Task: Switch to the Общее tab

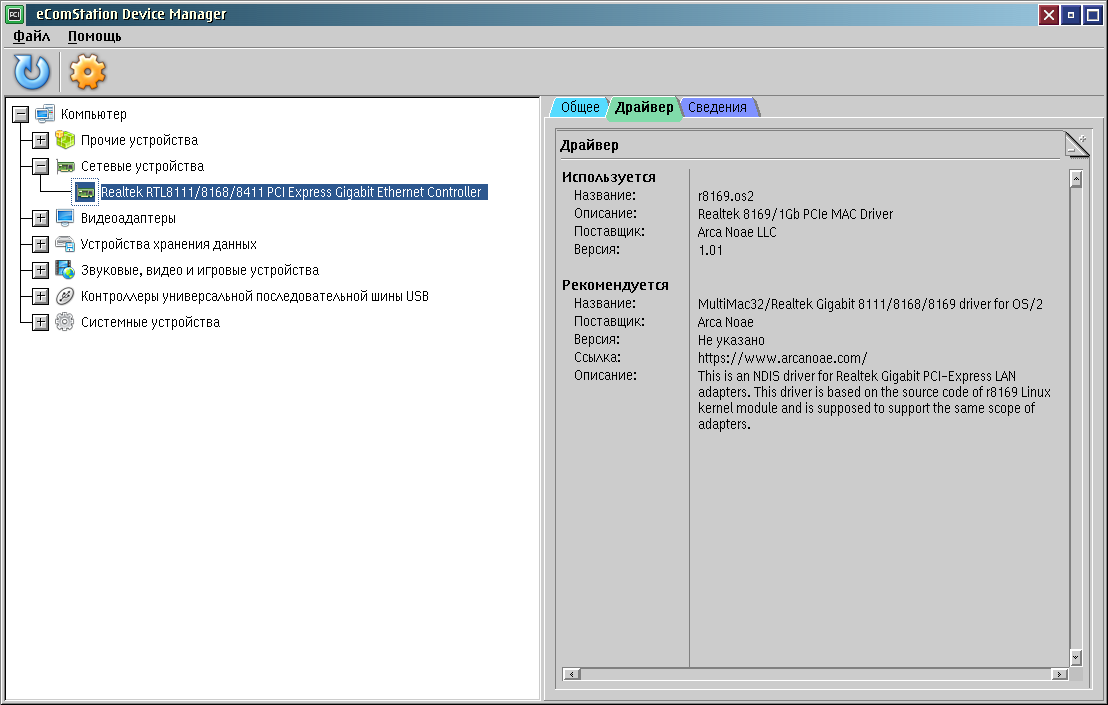Action: pyautogui.click(x=579, y=107)
